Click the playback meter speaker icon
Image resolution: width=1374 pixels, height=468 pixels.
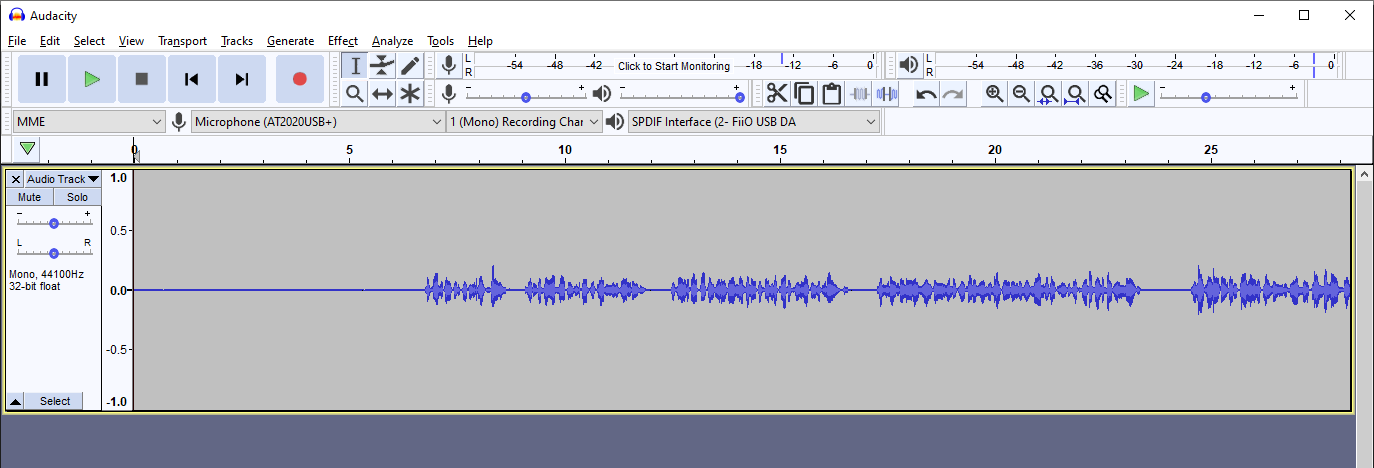[908, 66]
